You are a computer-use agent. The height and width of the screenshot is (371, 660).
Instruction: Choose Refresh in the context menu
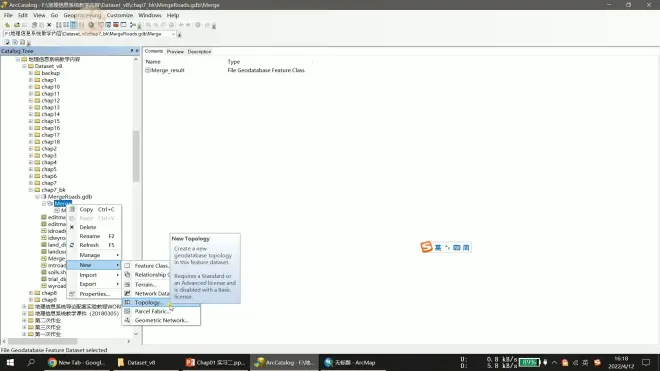point(93,245)
